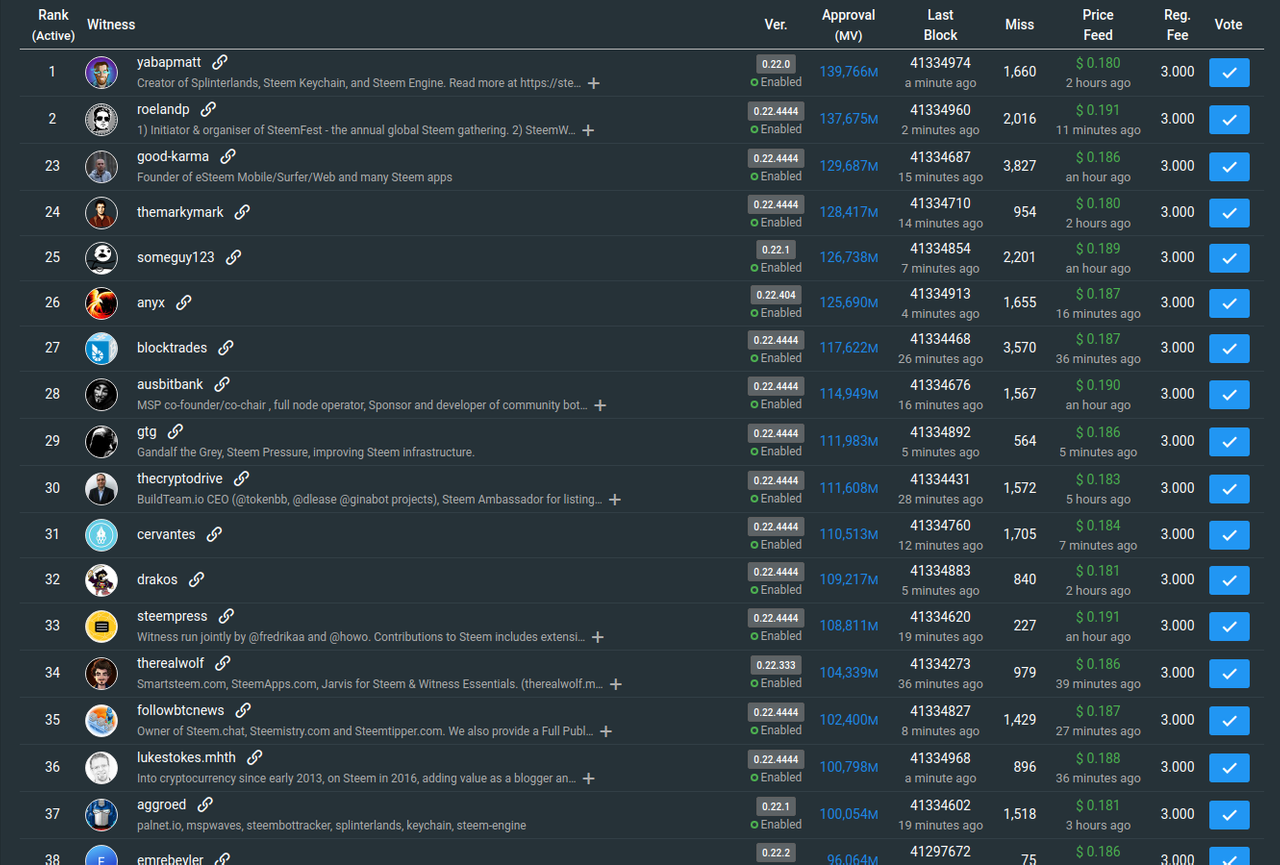Open the link icon next to cervantes
Viewport: 1280px width, 865px height.
coord(214,534)
